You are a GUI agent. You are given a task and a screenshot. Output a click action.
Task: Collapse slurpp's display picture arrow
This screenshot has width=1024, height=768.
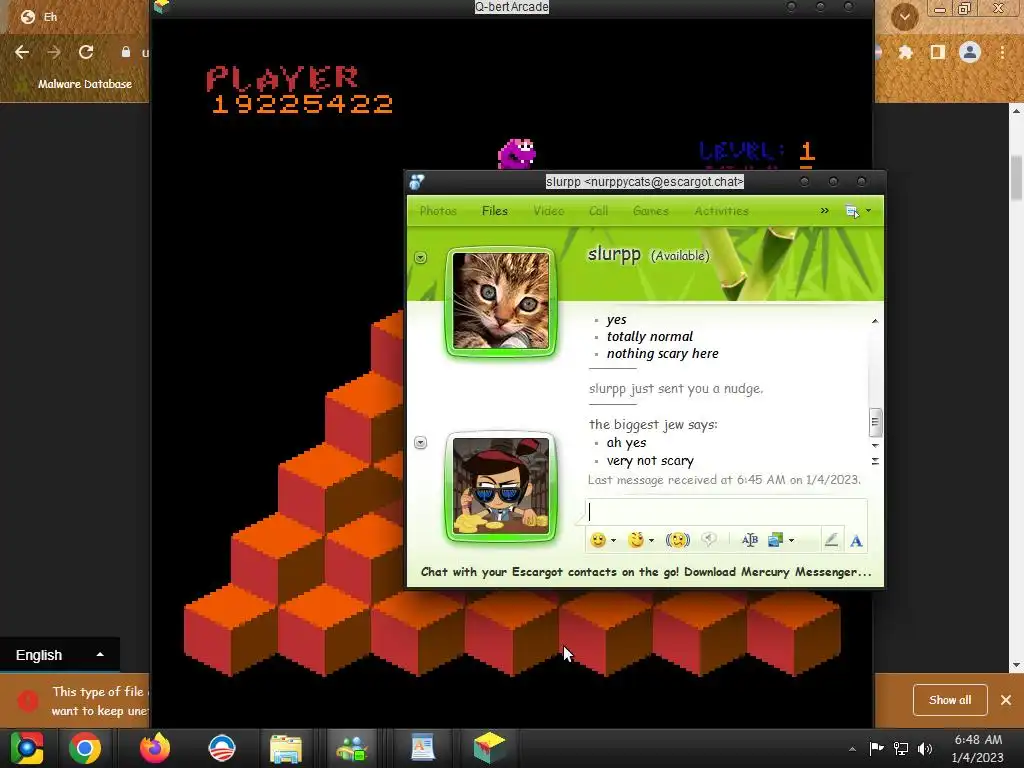click(x=421, y=257)
